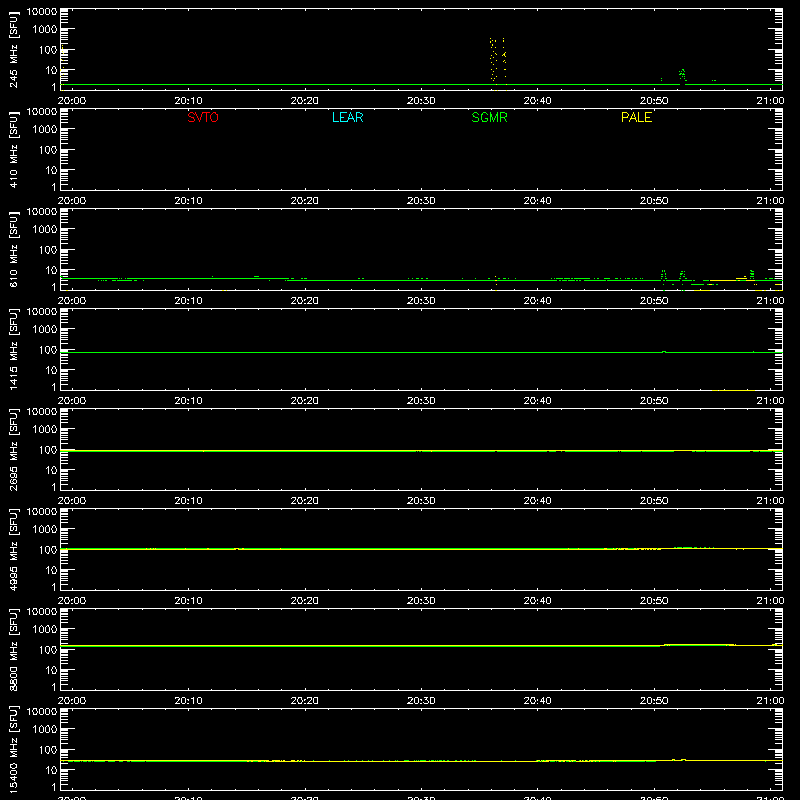This screenshot has width=800, height=800.
Task: Select the 4995 MHz [SFU] axis title
Action: point(13,549)
